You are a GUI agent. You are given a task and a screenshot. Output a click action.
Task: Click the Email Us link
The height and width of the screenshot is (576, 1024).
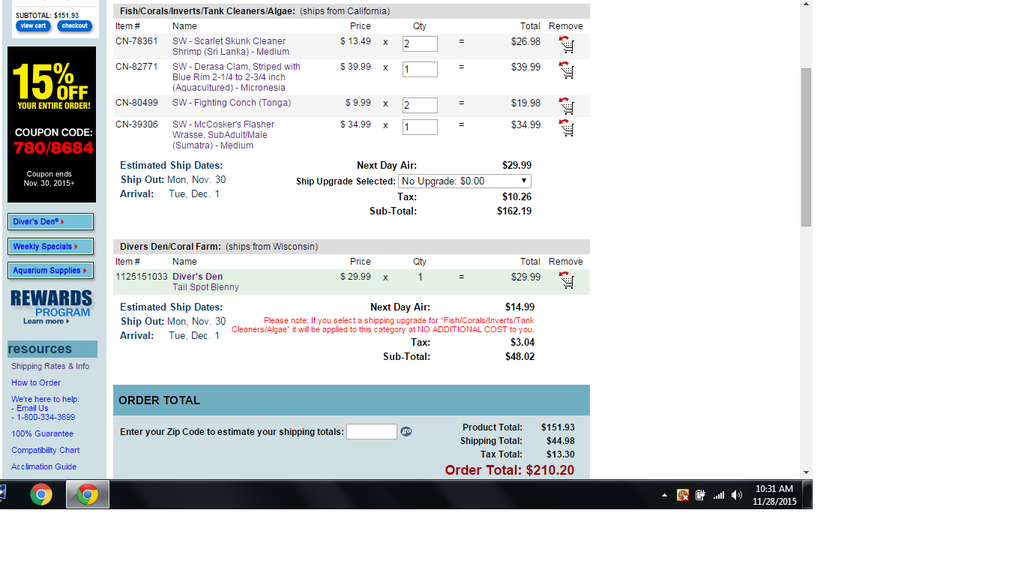tap(33, 408)
